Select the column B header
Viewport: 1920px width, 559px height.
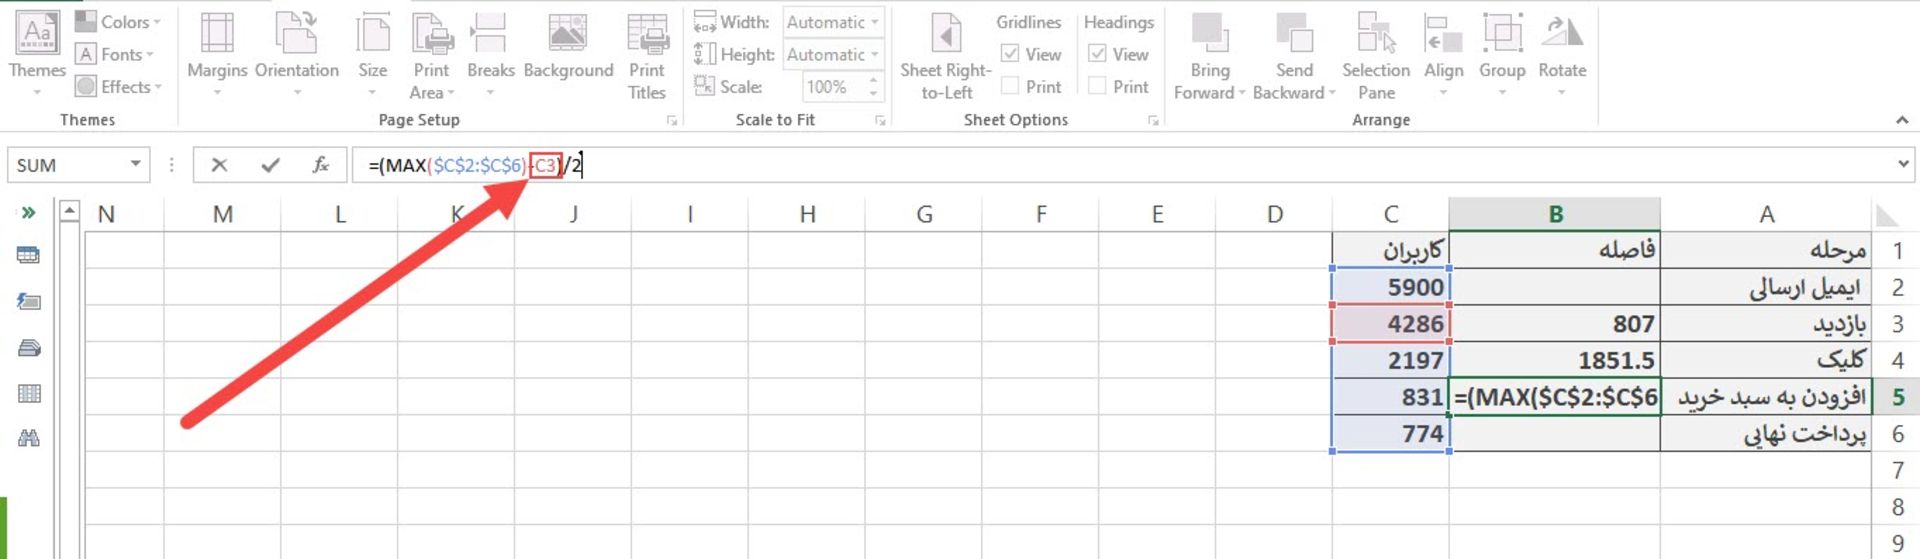click(1555, 214)
